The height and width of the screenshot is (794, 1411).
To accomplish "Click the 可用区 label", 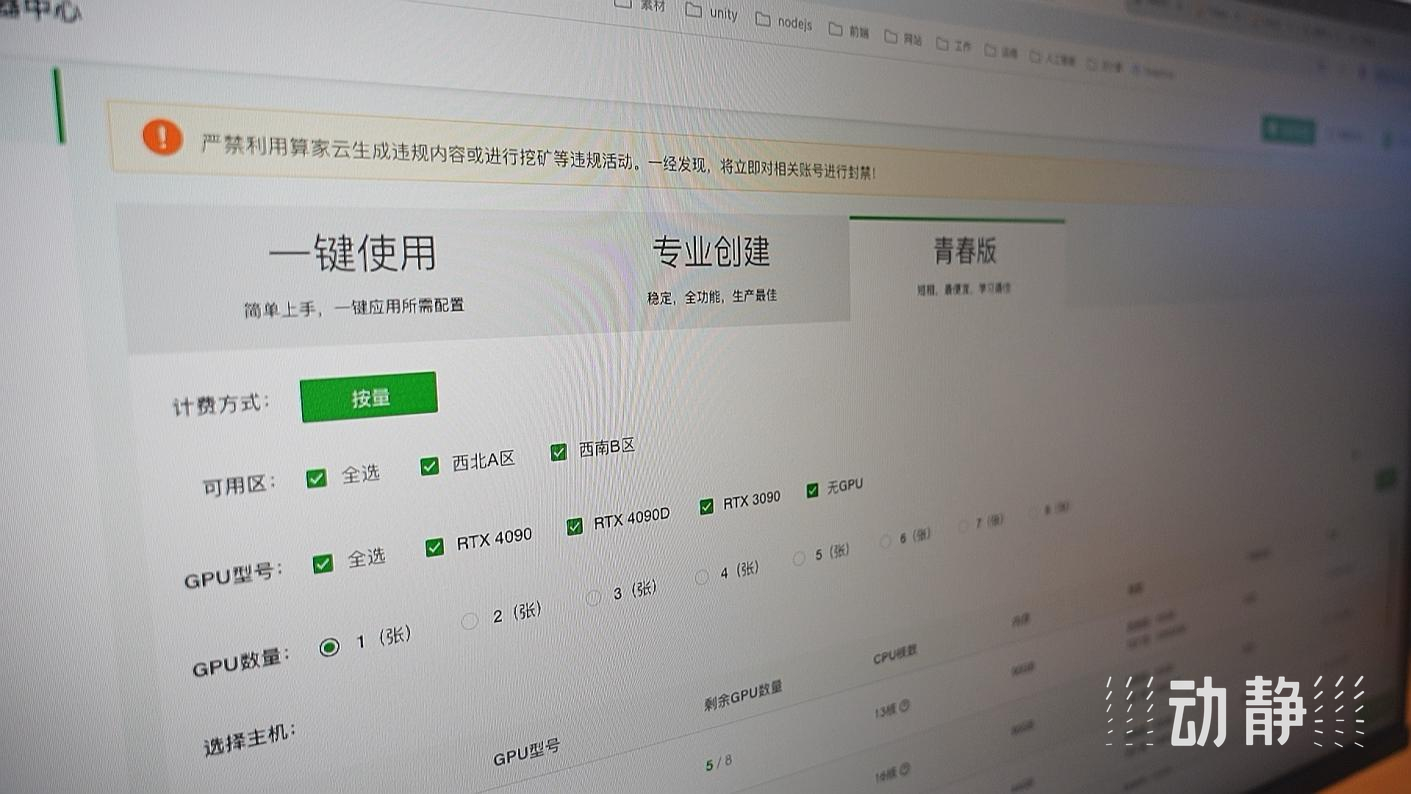I will 240,485.
